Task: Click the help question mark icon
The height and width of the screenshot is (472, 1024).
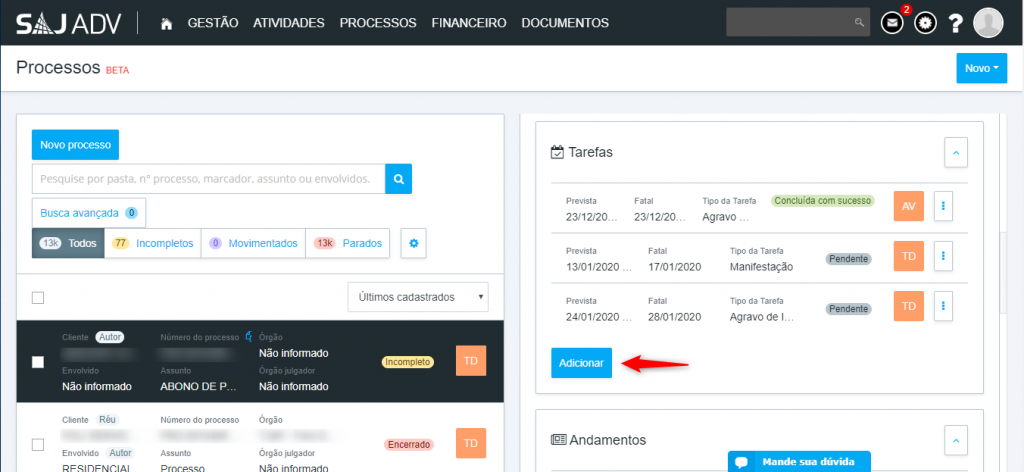Action: pos(956,22)
